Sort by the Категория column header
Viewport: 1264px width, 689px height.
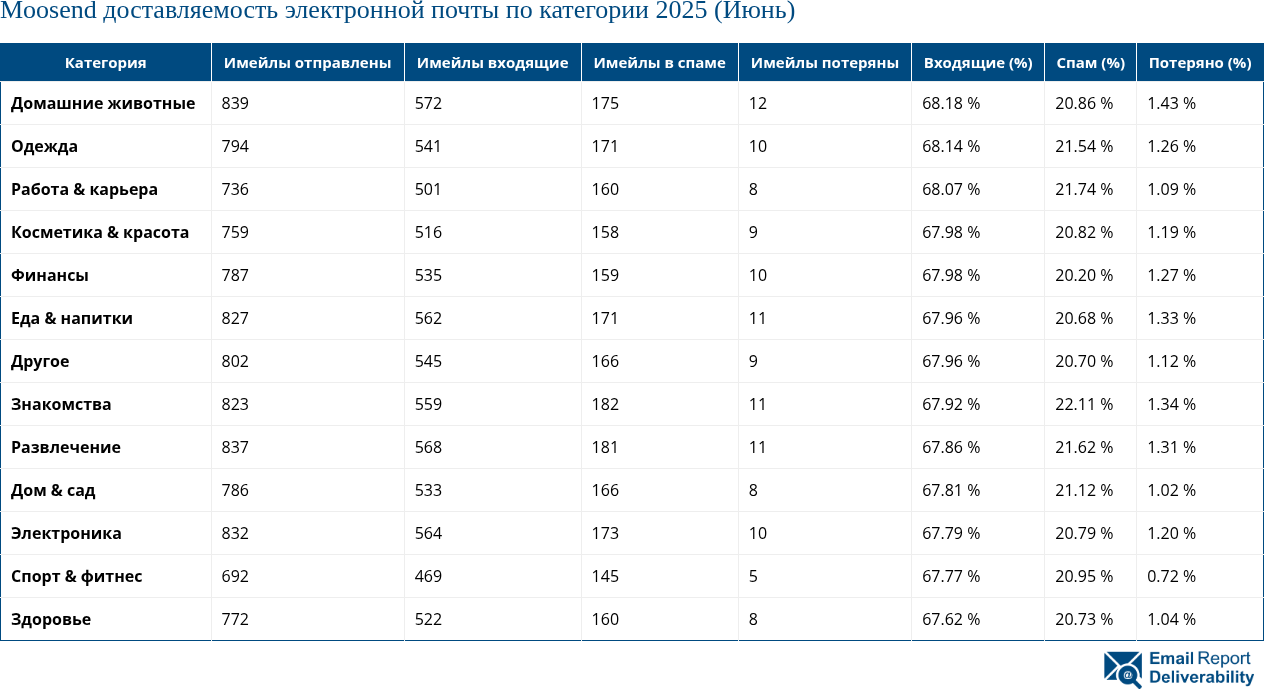pyautogui.click(x=106, y=62)
